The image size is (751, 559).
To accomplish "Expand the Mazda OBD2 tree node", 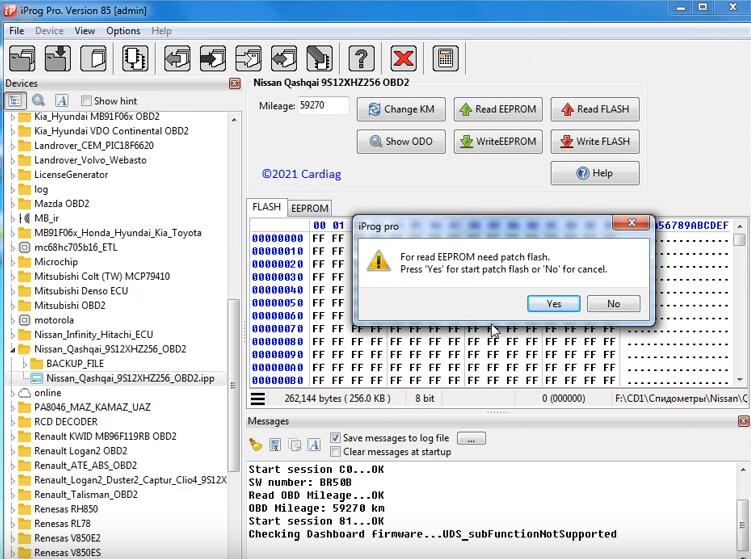I will click(x=12, y=204).
